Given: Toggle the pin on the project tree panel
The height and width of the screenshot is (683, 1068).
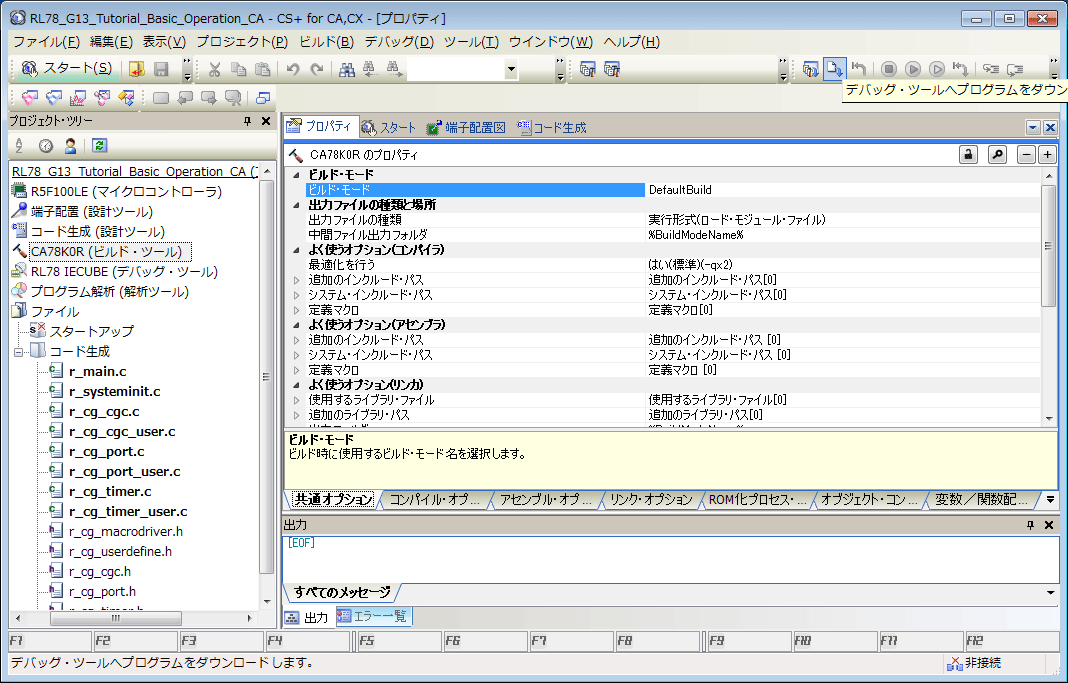Looking at the screenshot, I should (248, 121).
